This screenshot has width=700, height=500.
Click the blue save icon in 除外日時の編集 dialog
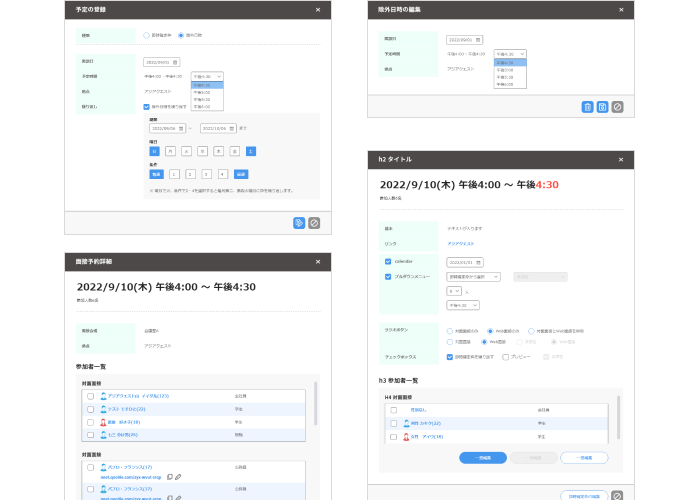602,106
